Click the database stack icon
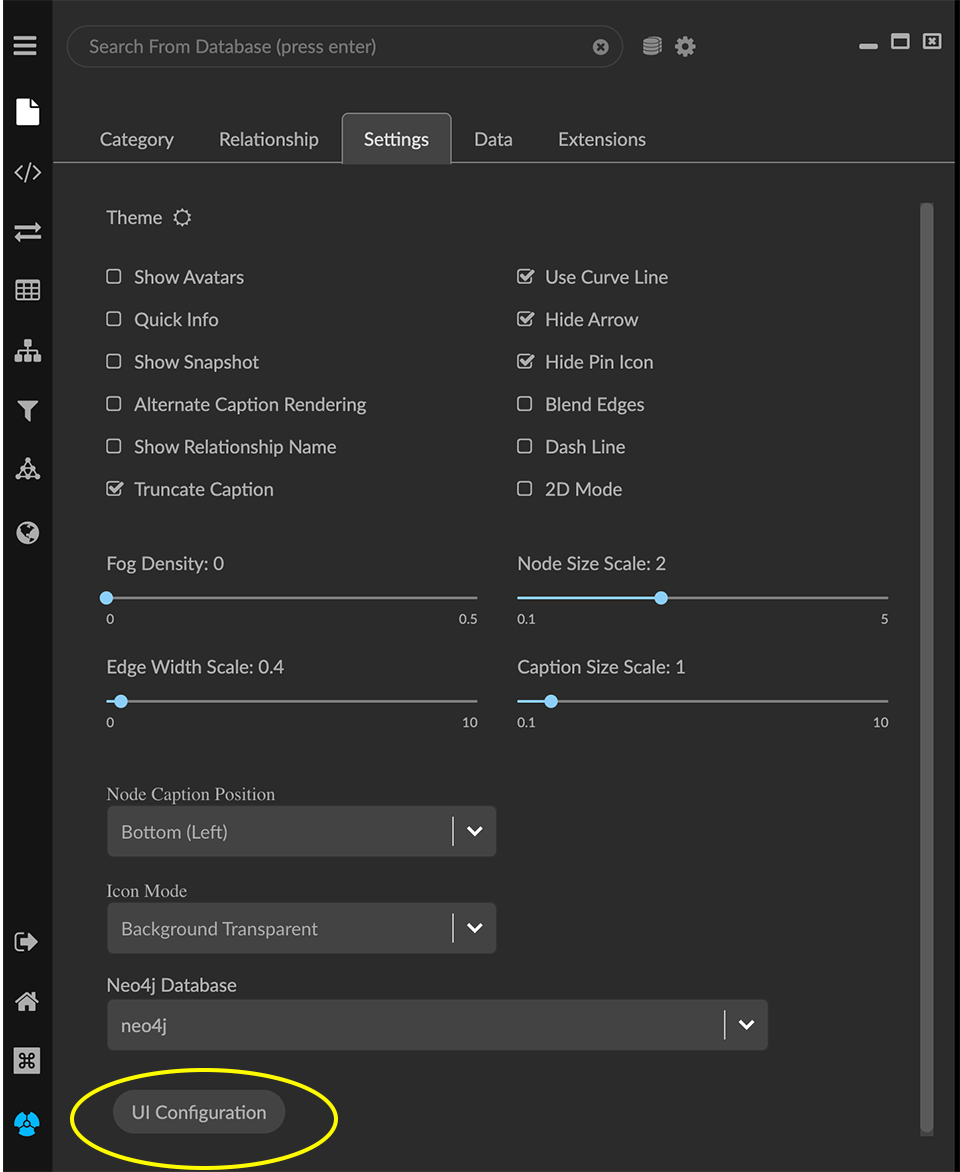Viewport: 960px width, 1172px height. click(x=652, y=46)
